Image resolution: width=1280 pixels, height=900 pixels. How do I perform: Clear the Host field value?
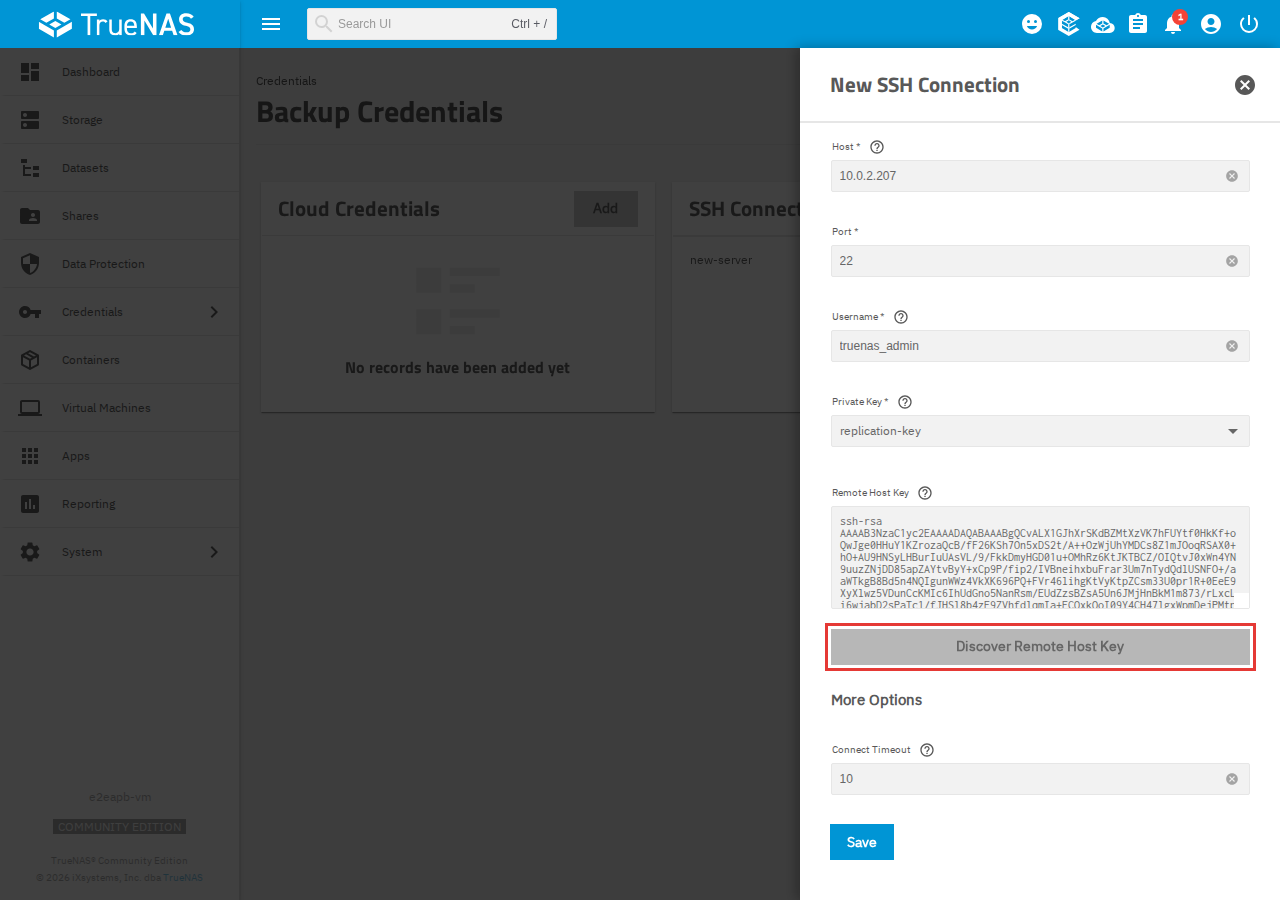[1232, 176]
